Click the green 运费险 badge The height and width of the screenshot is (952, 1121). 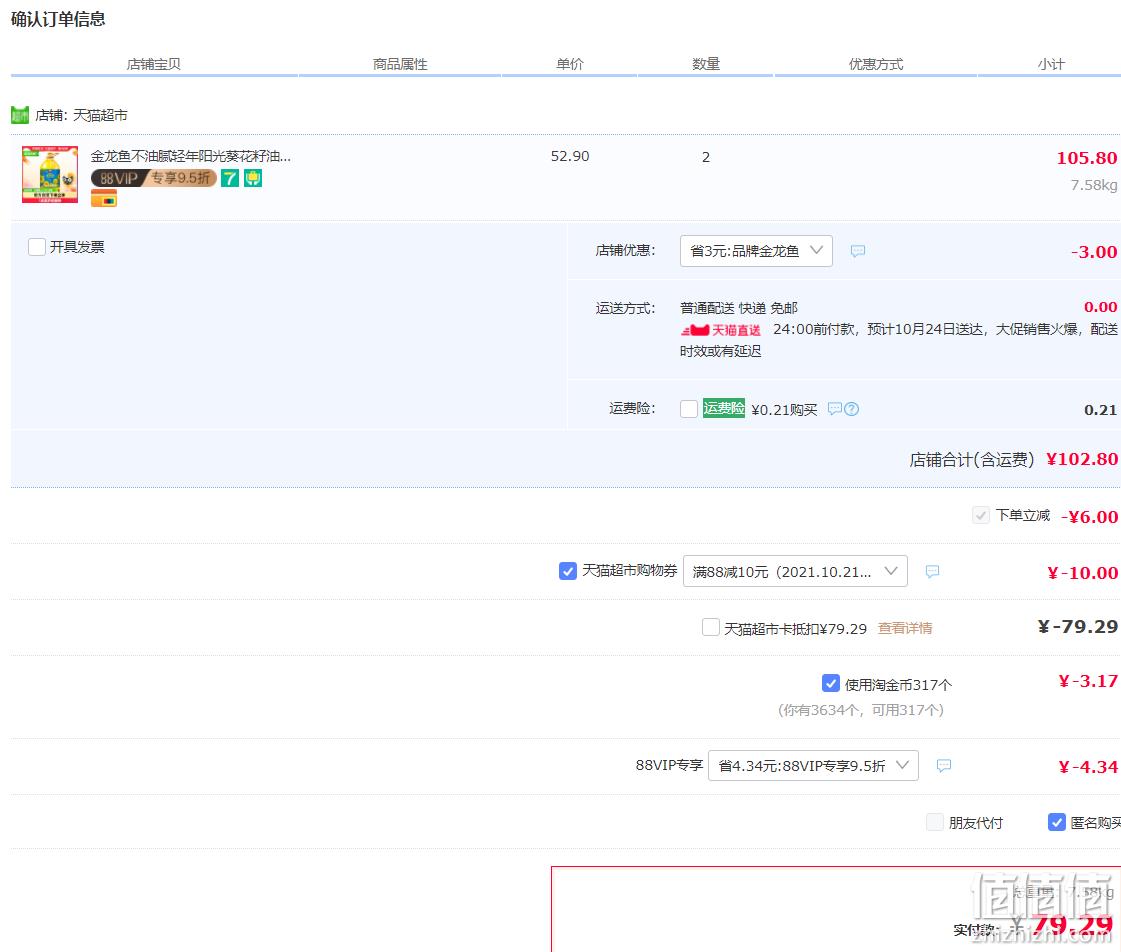[x=724, y=408]
